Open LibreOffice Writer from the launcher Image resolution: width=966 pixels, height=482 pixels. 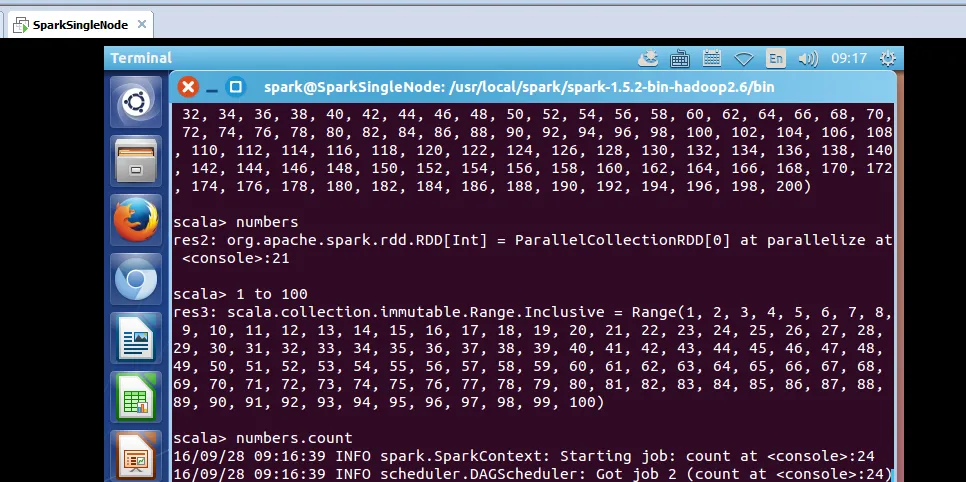point(136,338)
